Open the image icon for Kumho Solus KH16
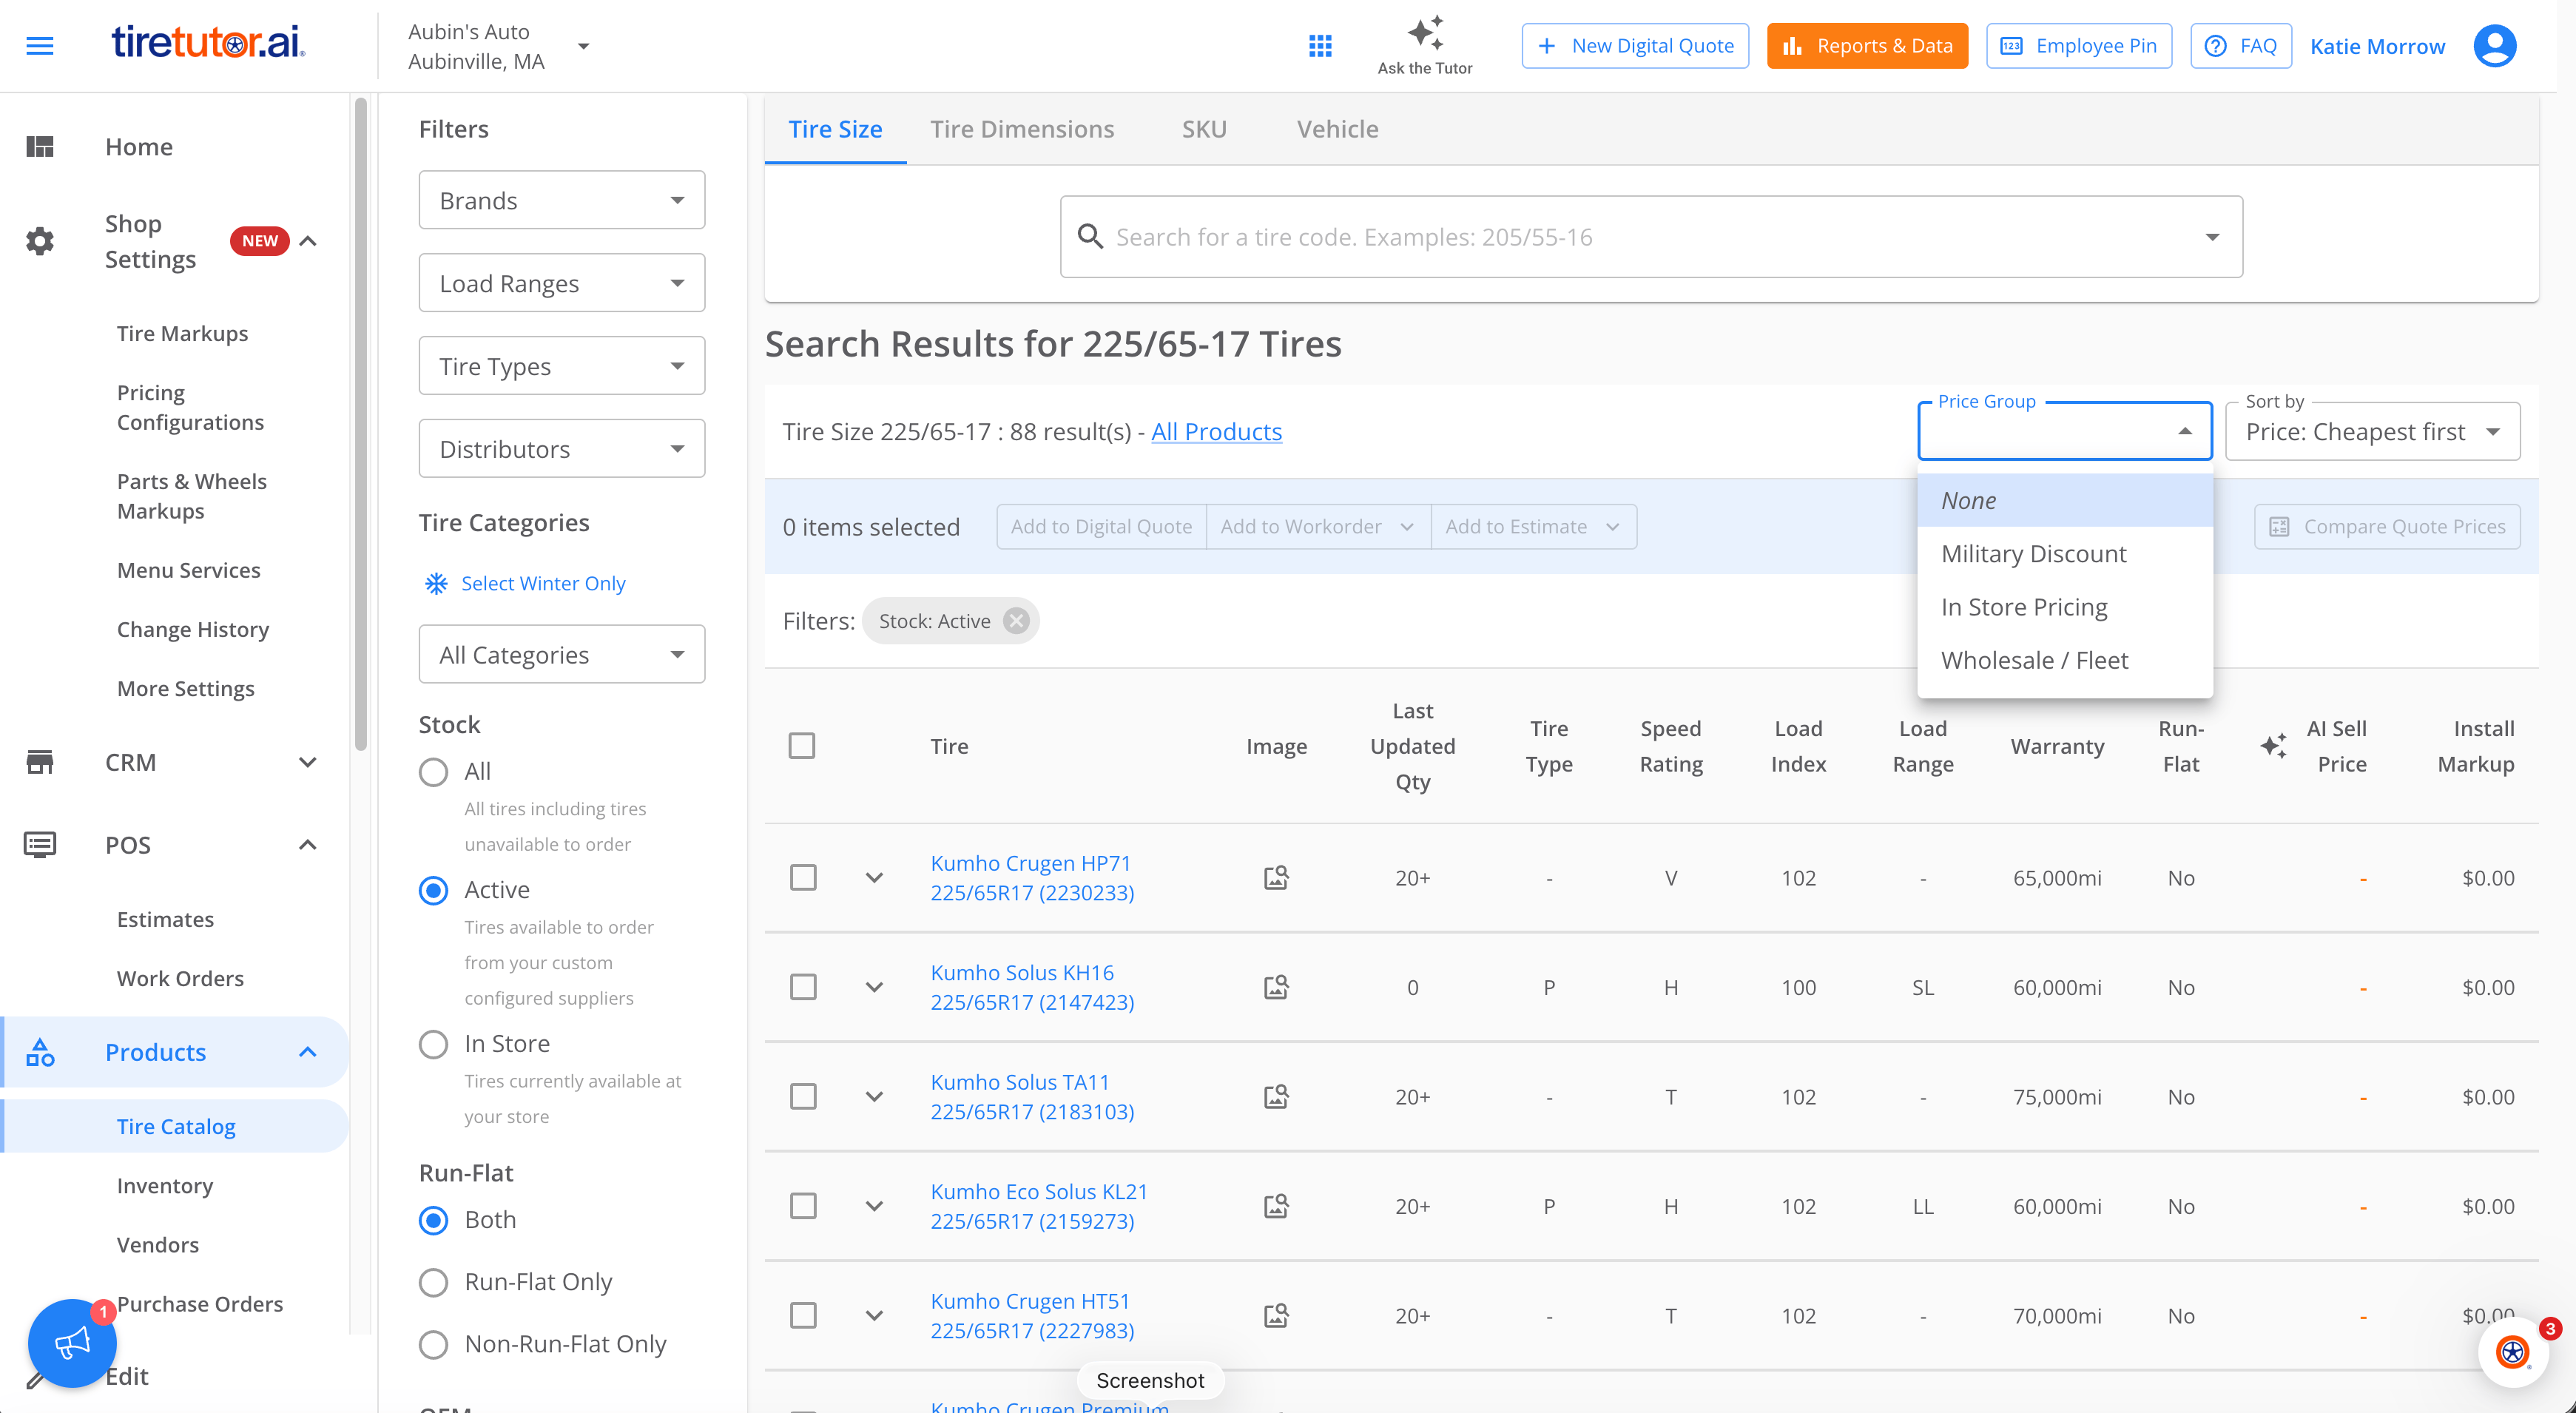 (x=1276, y=987)
